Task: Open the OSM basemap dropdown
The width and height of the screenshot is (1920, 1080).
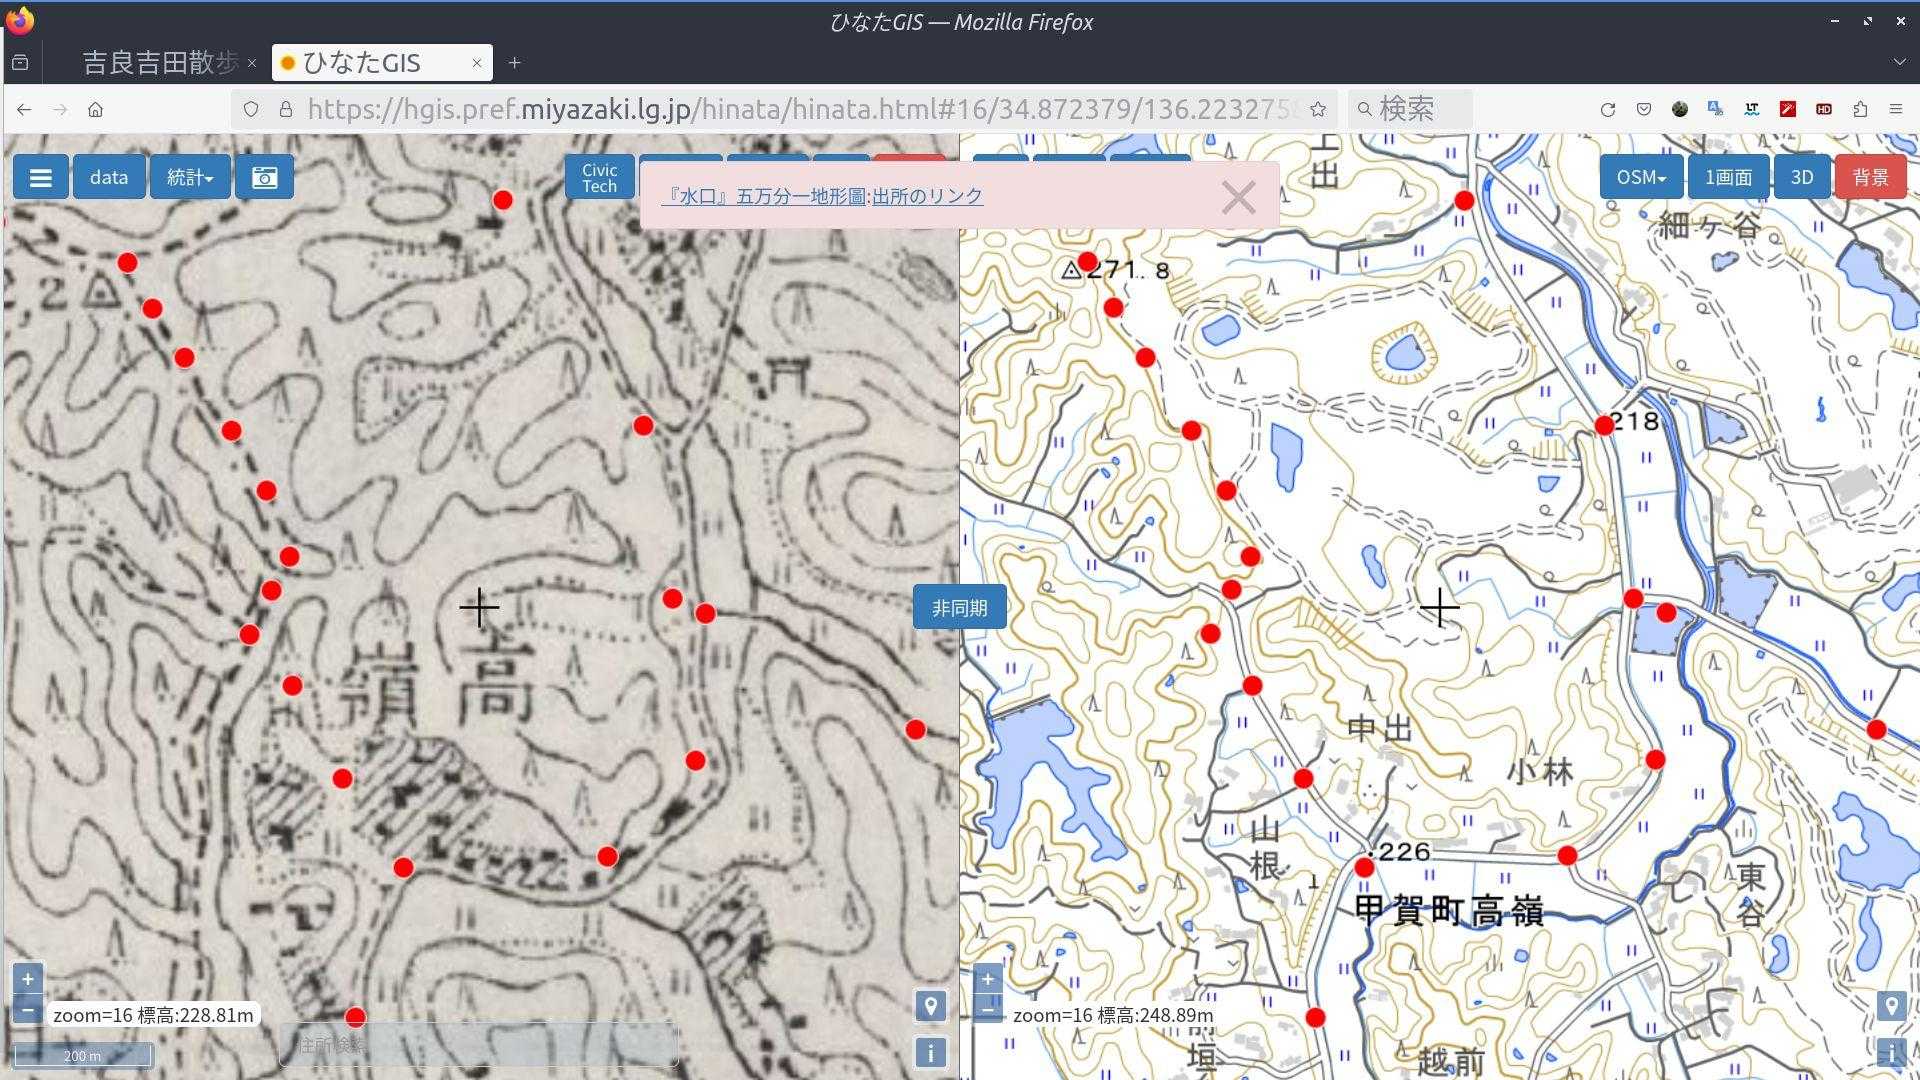Action: coord(1640,177)
